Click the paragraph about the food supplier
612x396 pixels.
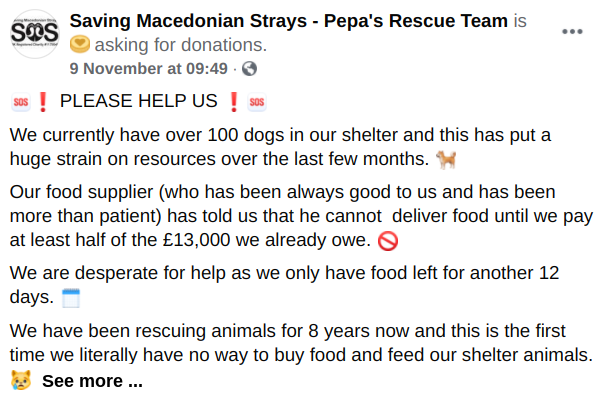301,216
